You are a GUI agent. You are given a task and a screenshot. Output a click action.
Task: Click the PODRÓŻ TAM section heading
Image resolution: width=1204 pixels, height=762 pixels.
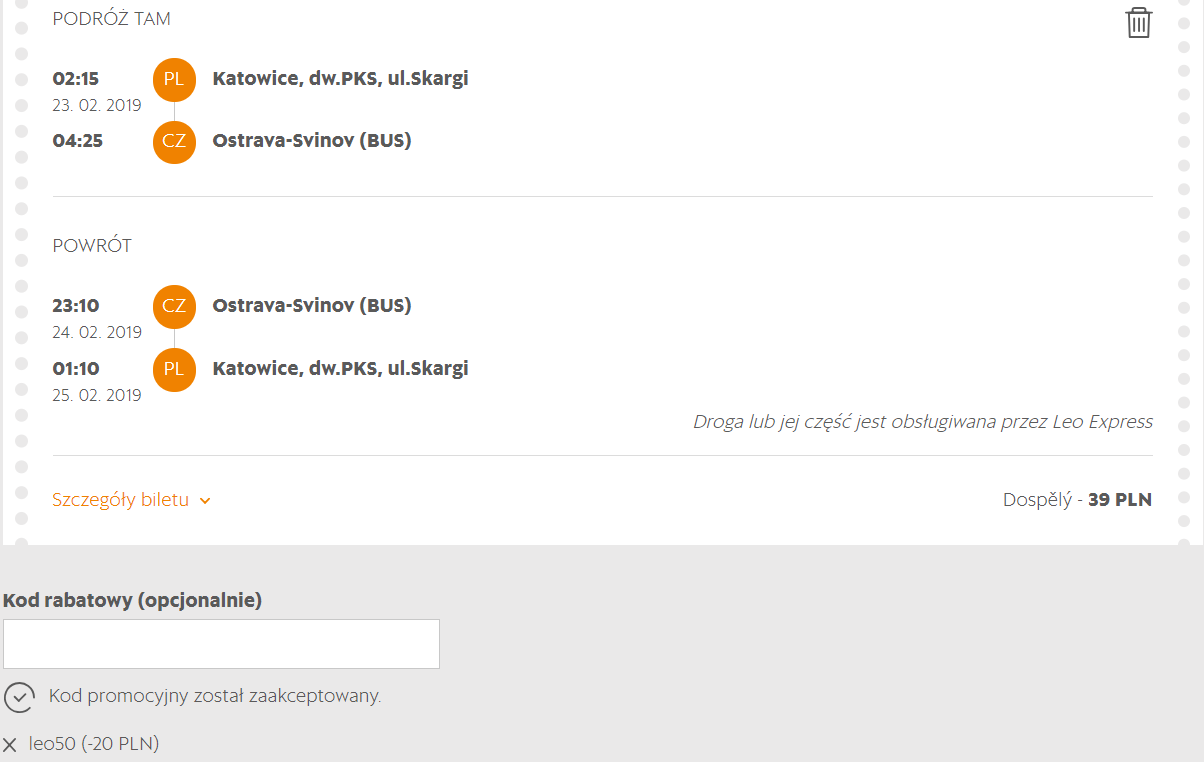point(112,19)
